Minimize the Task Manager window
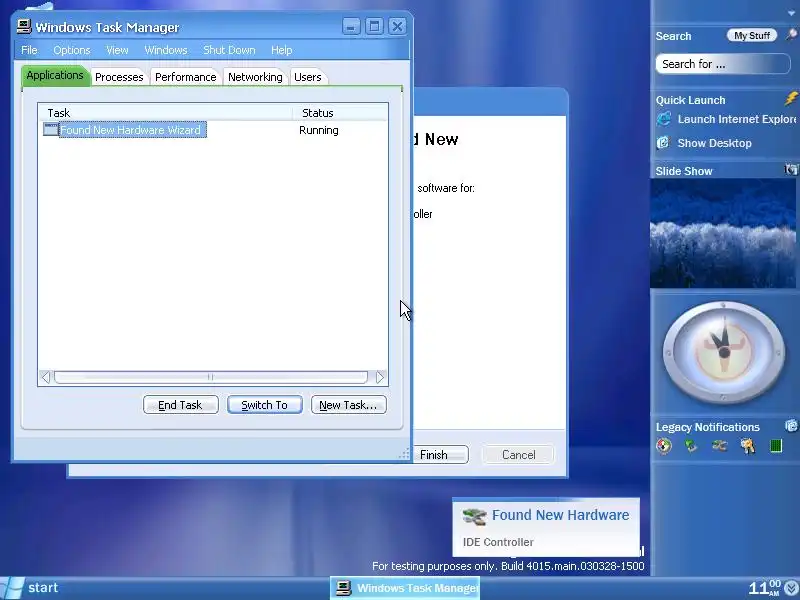 pos(351,27)
